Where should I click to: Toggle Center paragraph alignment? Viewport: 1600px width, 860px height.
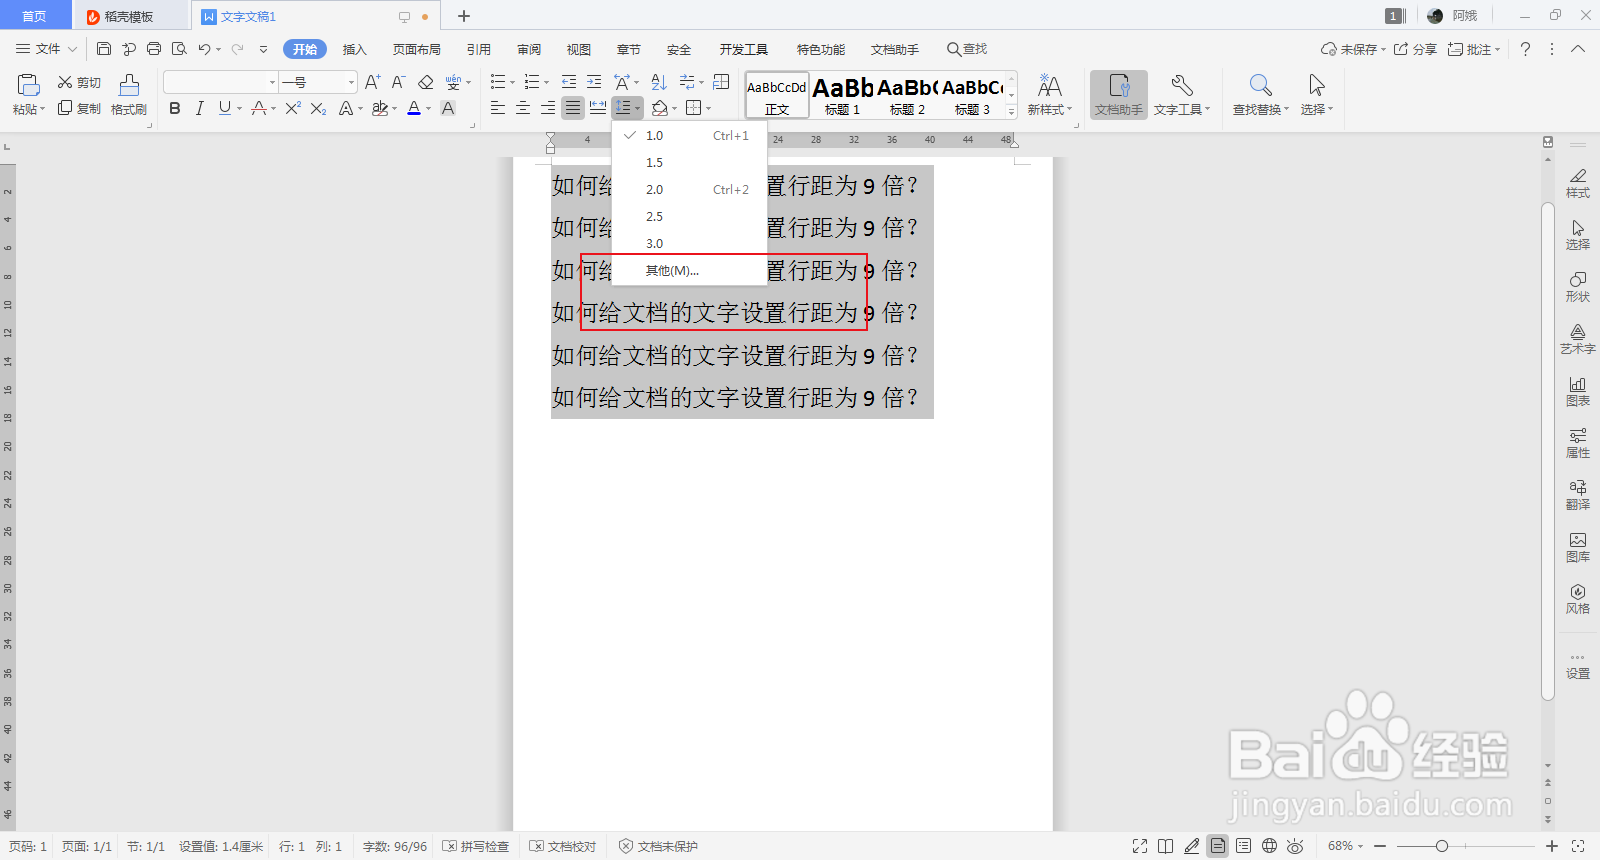523,108
